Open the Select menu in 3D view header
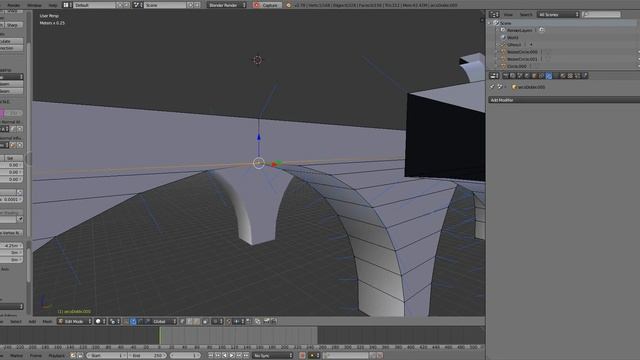This screenshot has width=640, height=360. point(16,322)
